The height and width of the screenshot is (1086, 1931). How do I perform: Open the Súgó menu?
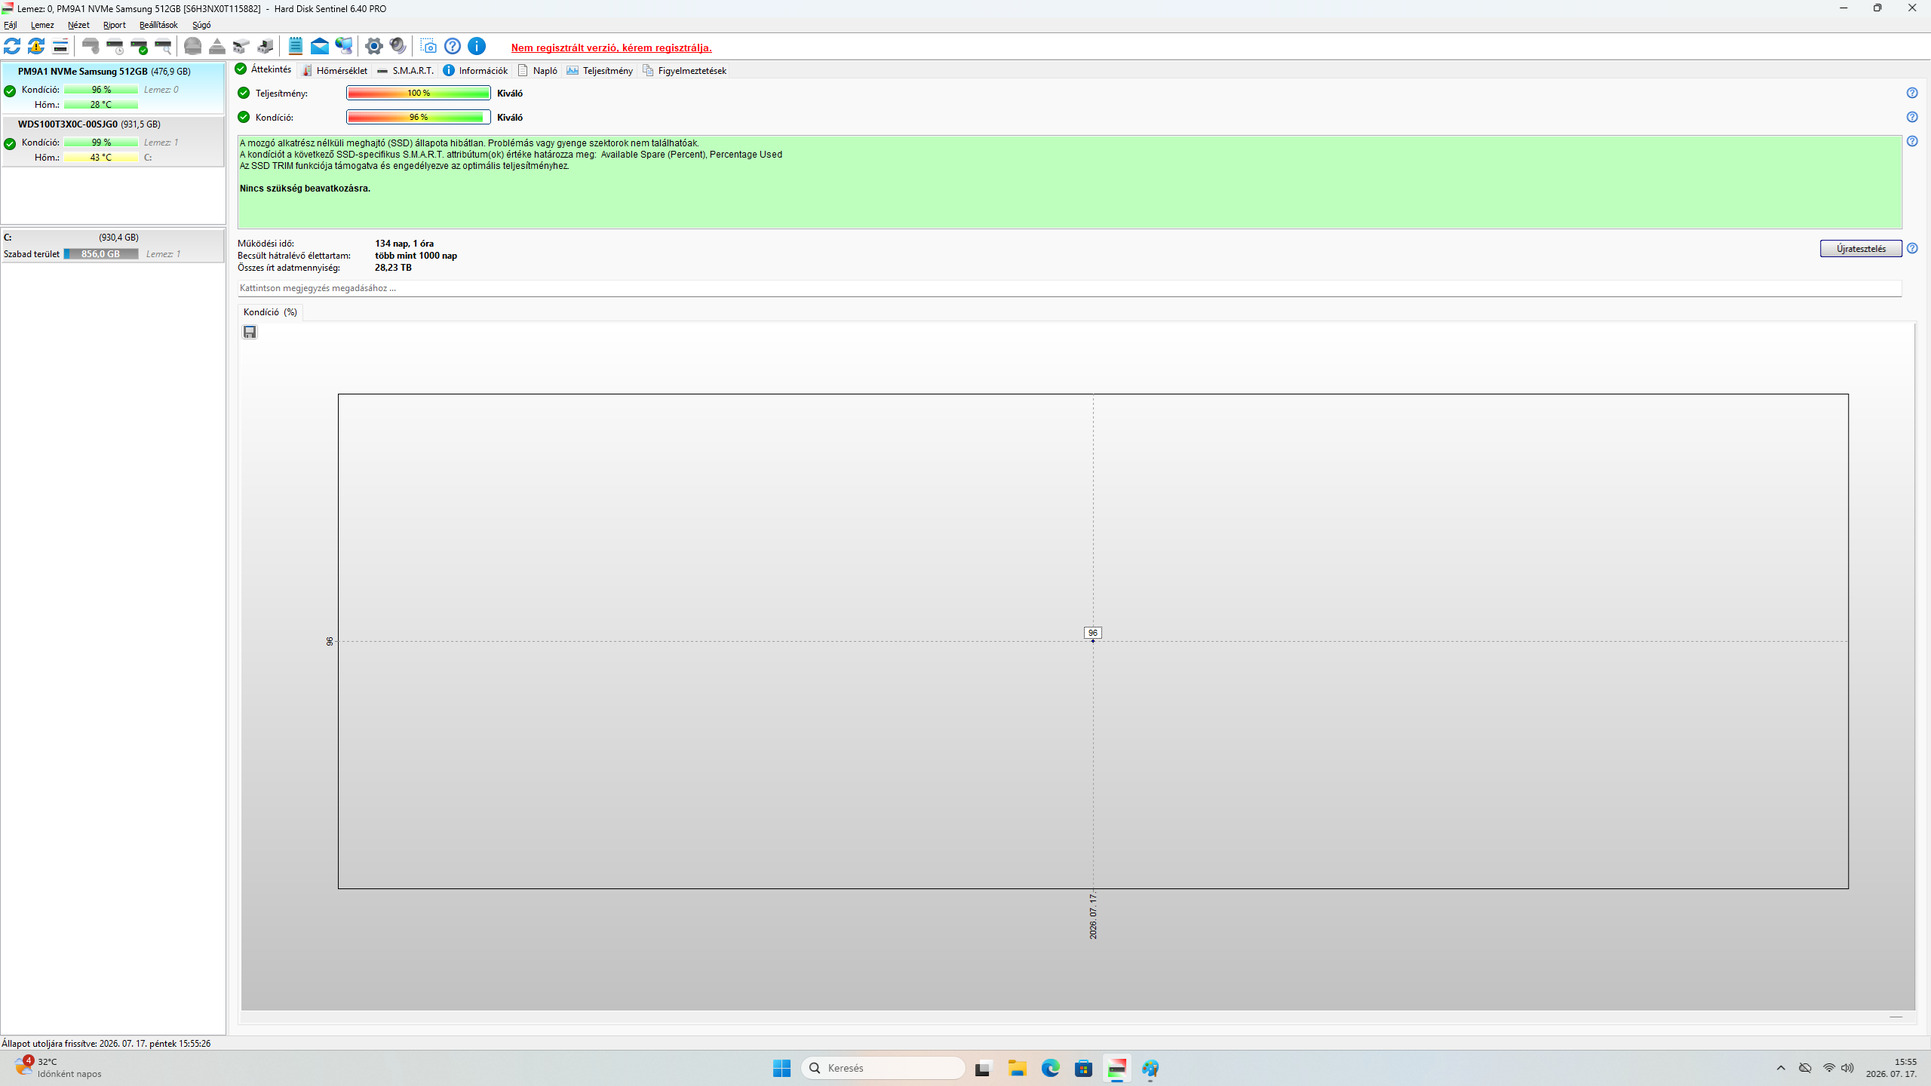pos(201,25)
